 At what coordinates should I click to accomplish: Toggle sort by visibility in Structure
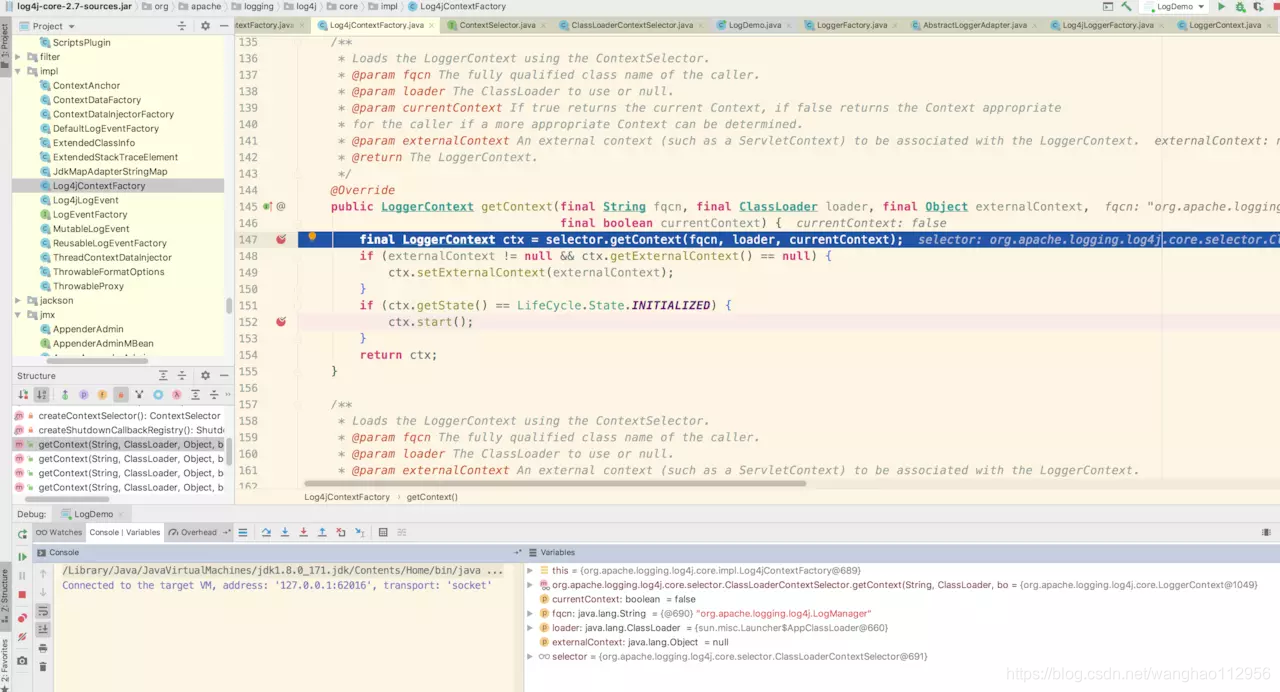tap(22, 395)
